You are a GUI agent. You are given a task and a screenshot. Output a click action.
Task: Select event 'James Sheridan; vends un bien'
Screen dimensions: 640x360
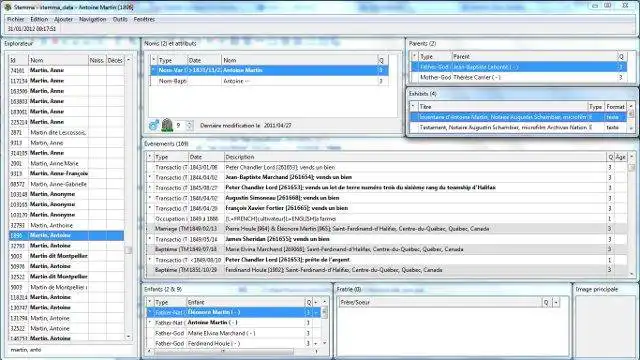(387, 239)
